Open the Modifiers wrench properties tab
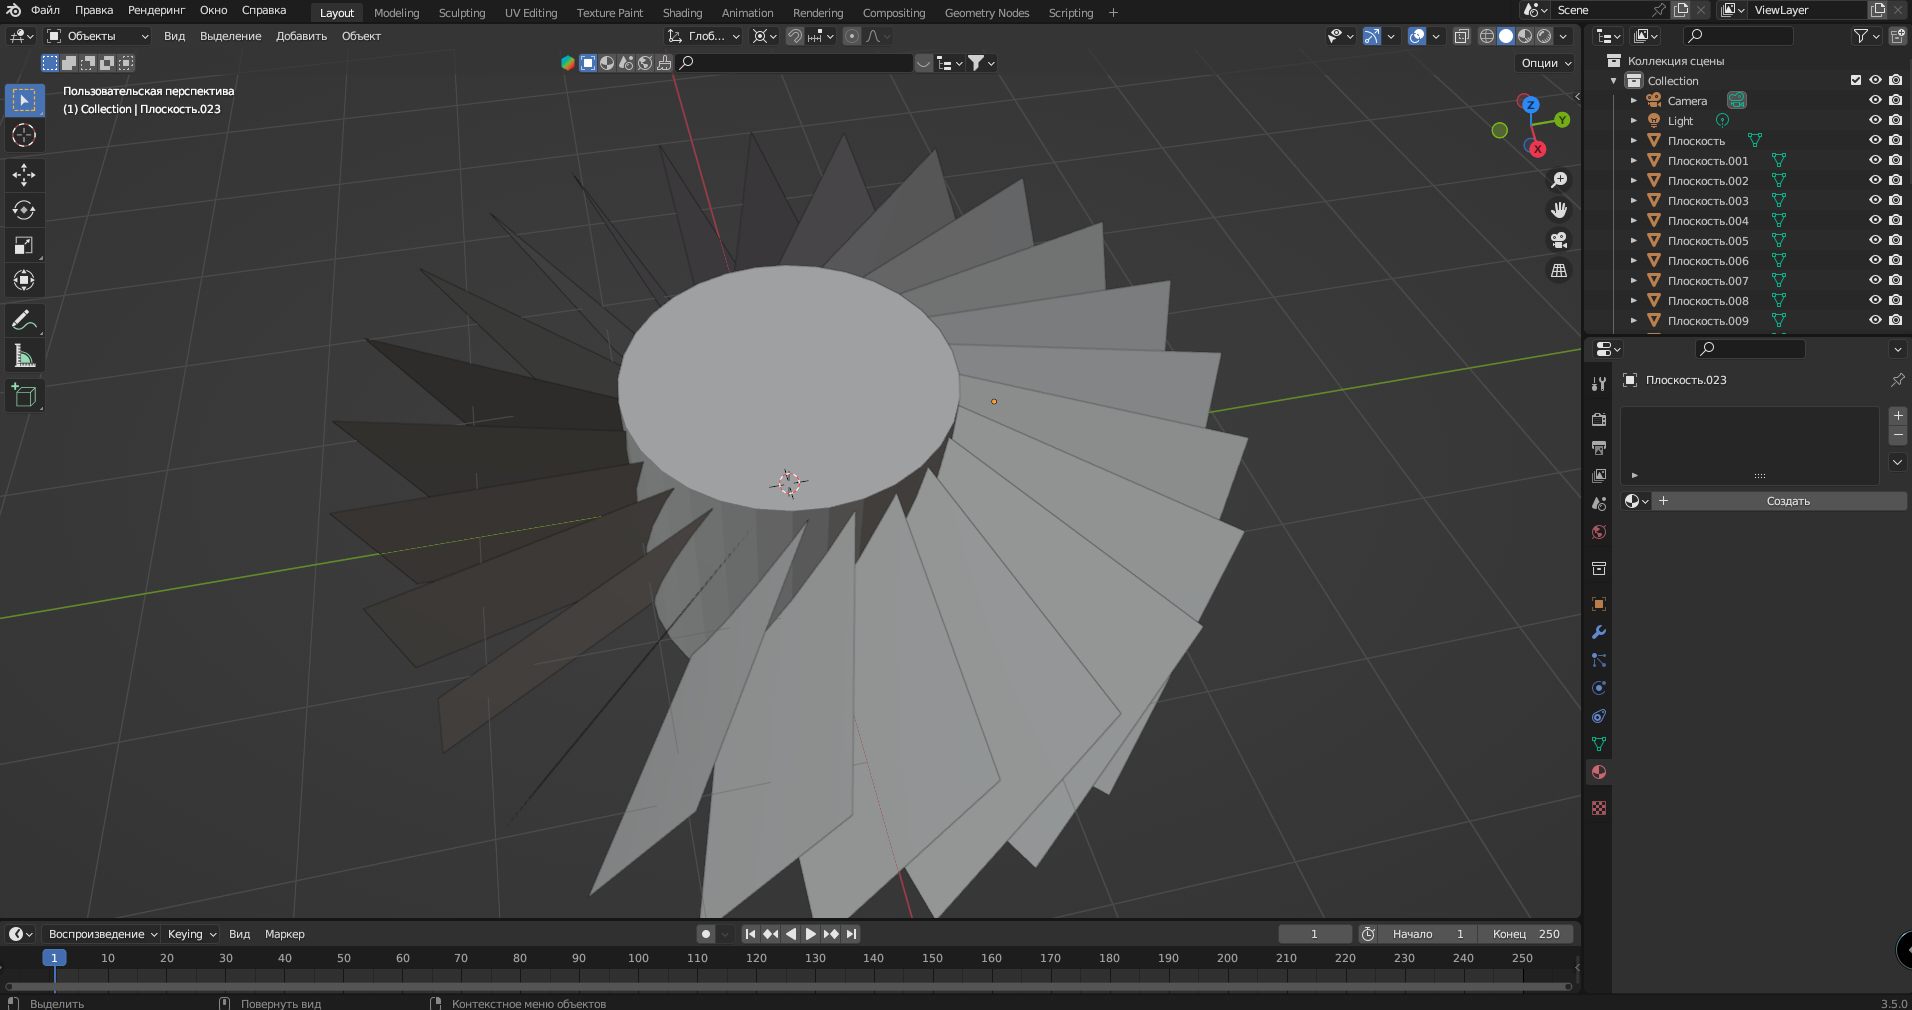Screen dimensions: 1912x1010 [1598, 632]
